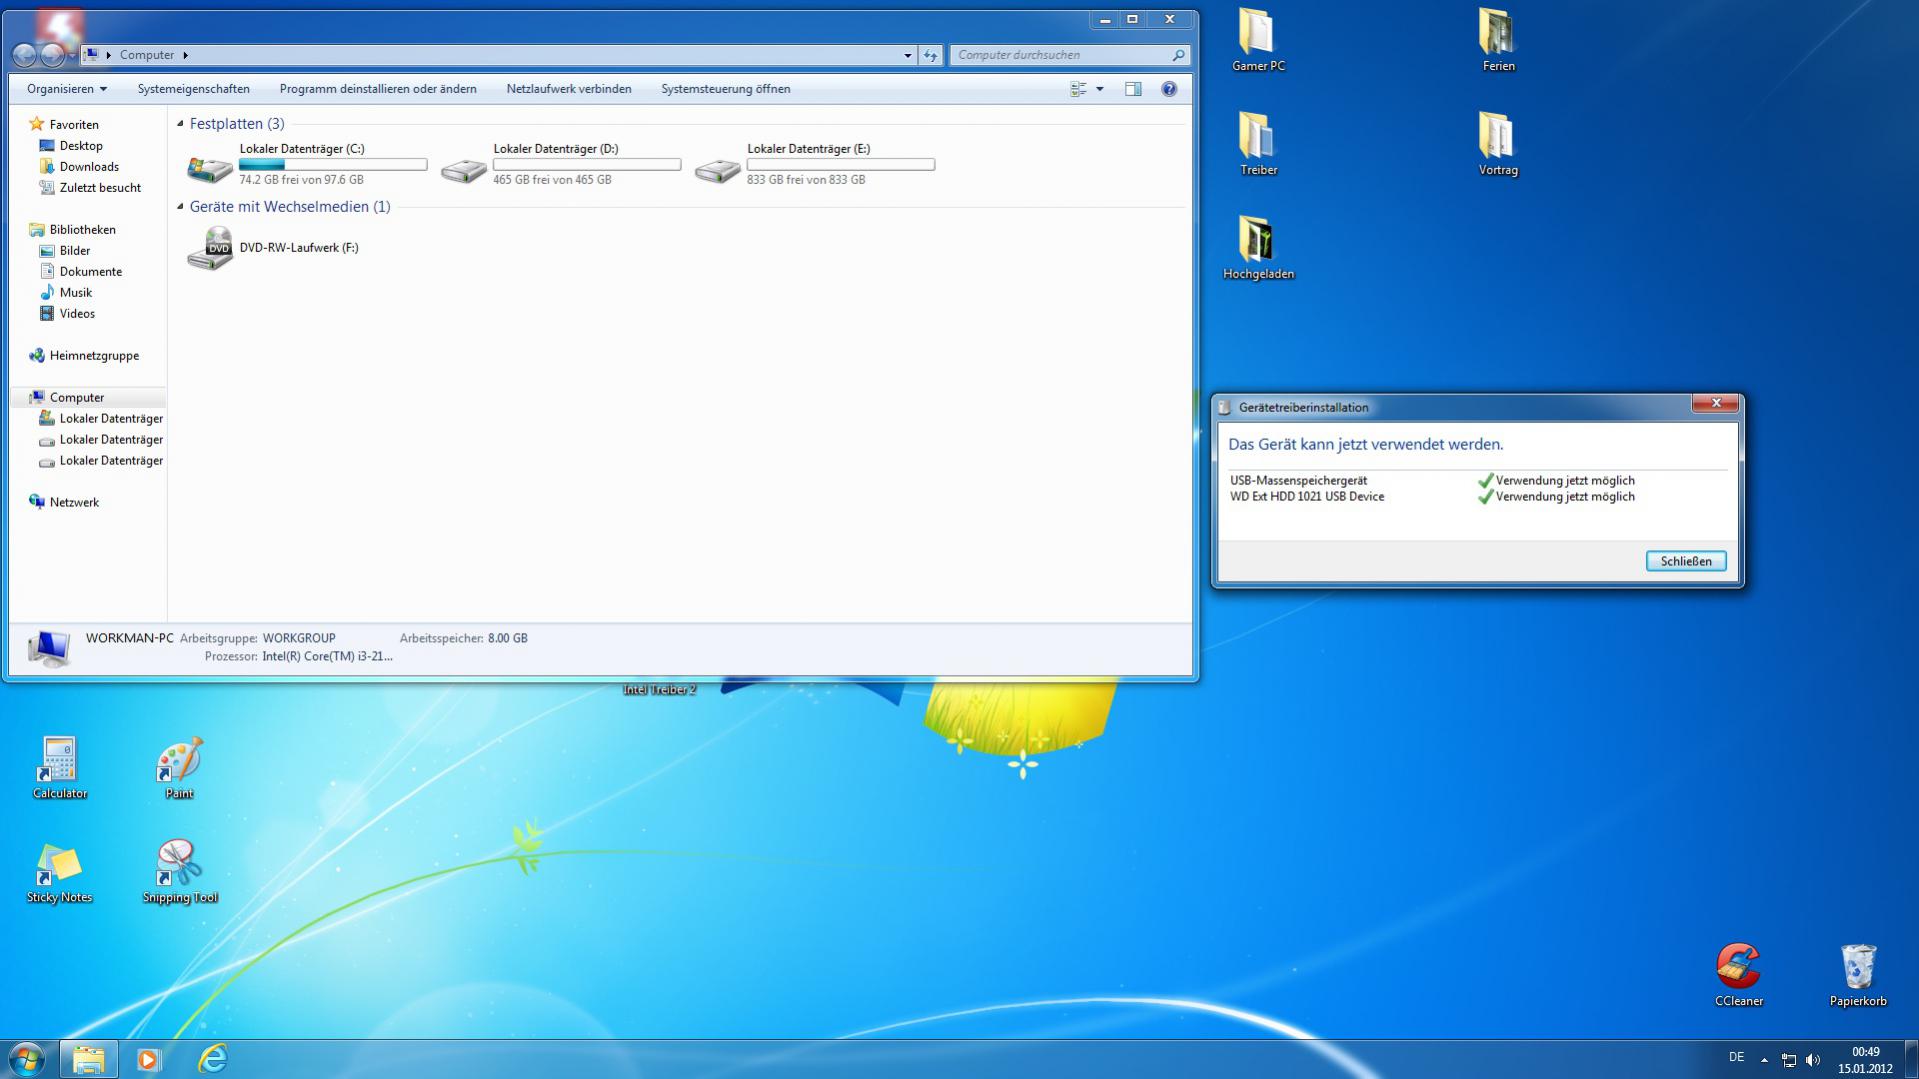Open the Windows Start menu
The width and height of the screenshot is (1919, 1079).
(x=27, y=1059)
